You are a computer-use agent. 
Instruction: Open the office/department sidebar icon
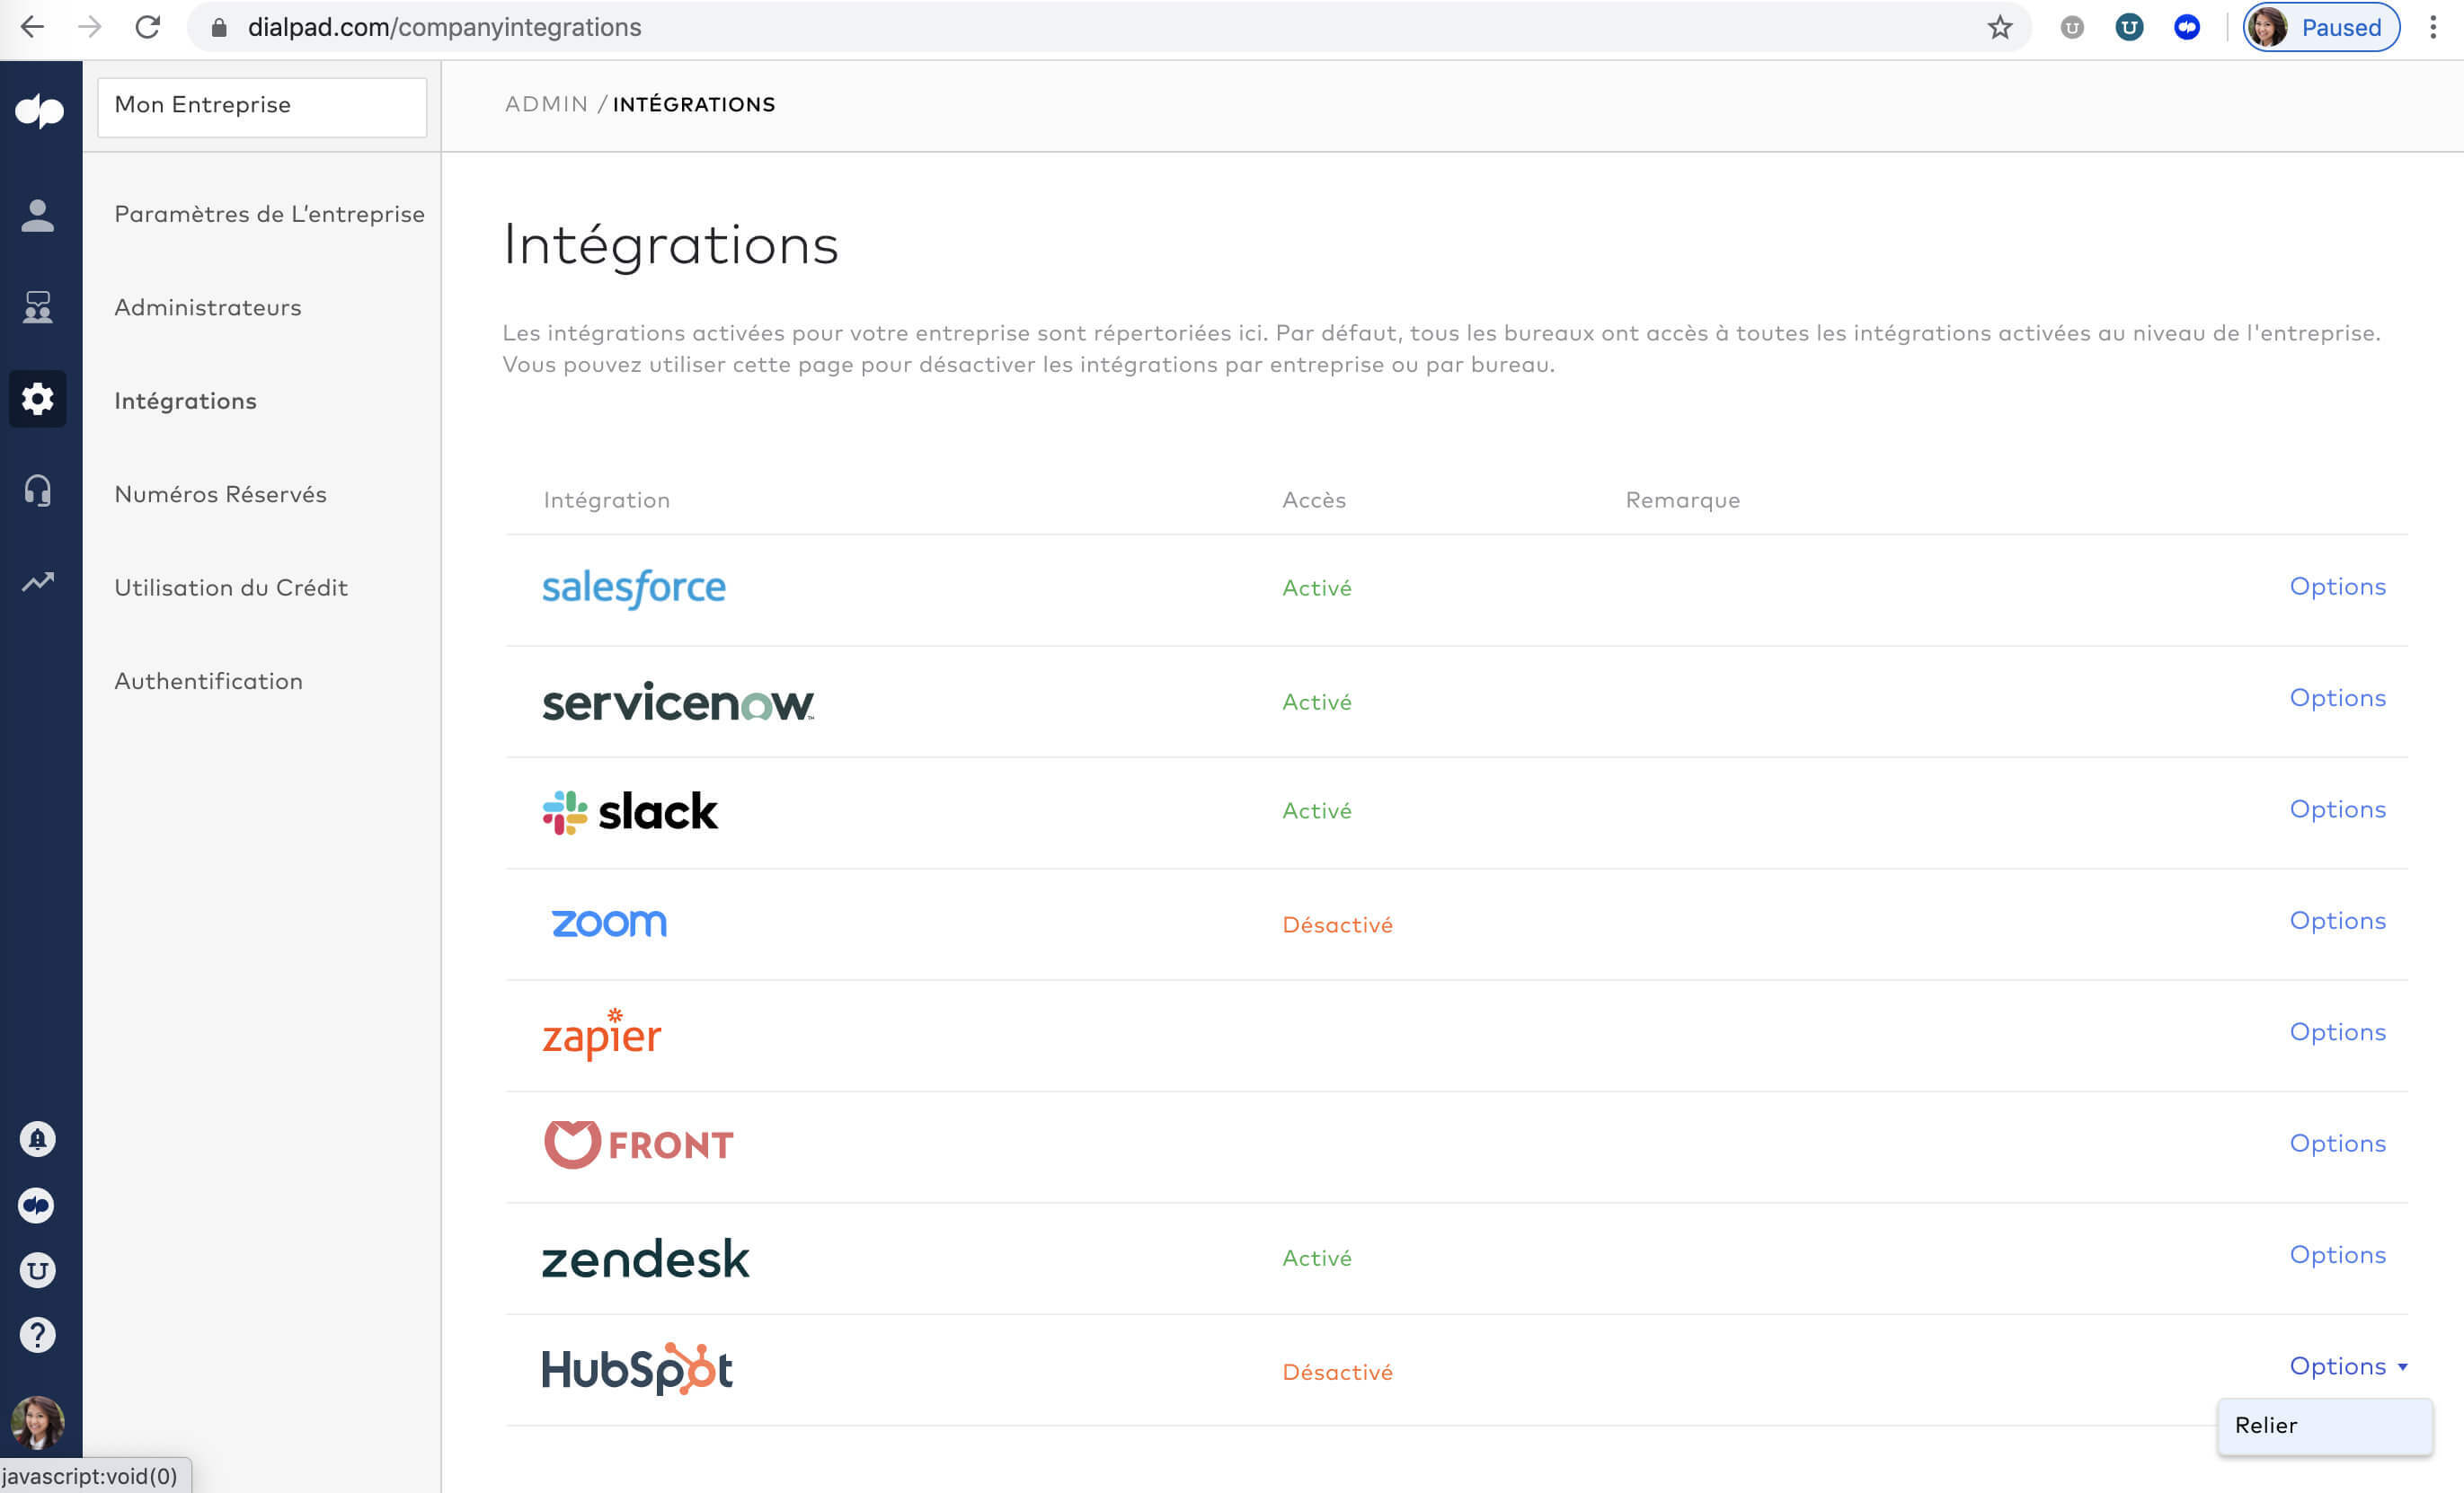point(38,307)
